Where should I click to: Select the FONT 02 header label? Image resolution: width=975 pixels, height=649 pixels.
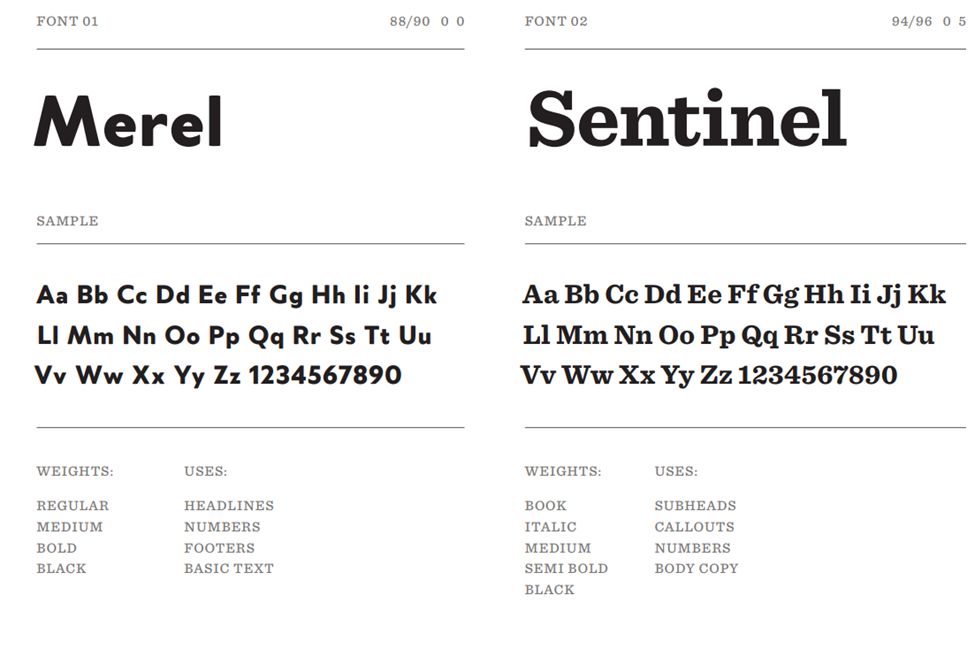(556, 21)
